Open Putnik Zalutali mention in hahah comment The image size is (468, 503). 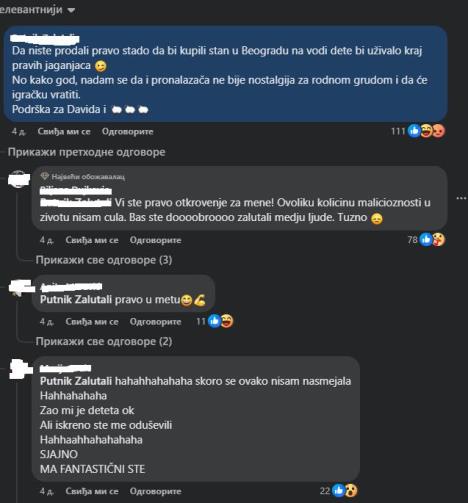coord(76,381)
